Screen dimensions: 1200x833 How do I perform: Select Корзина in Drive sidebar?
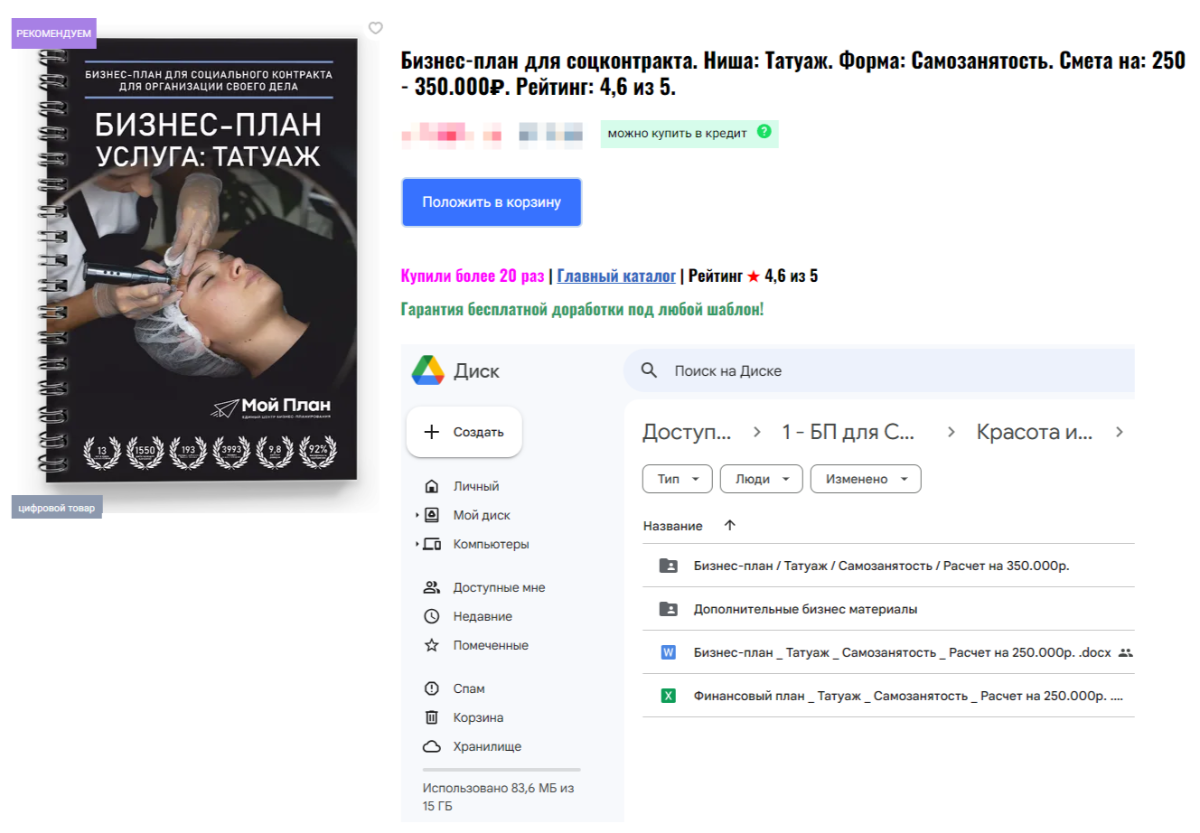pyautogui.click(x=478, y=718)
